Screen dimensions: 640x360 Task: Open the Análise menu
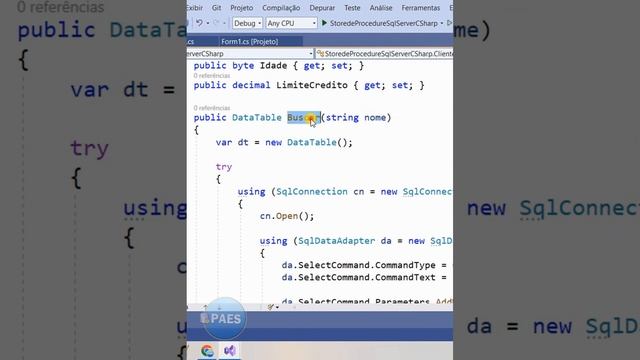click(381, 8)
